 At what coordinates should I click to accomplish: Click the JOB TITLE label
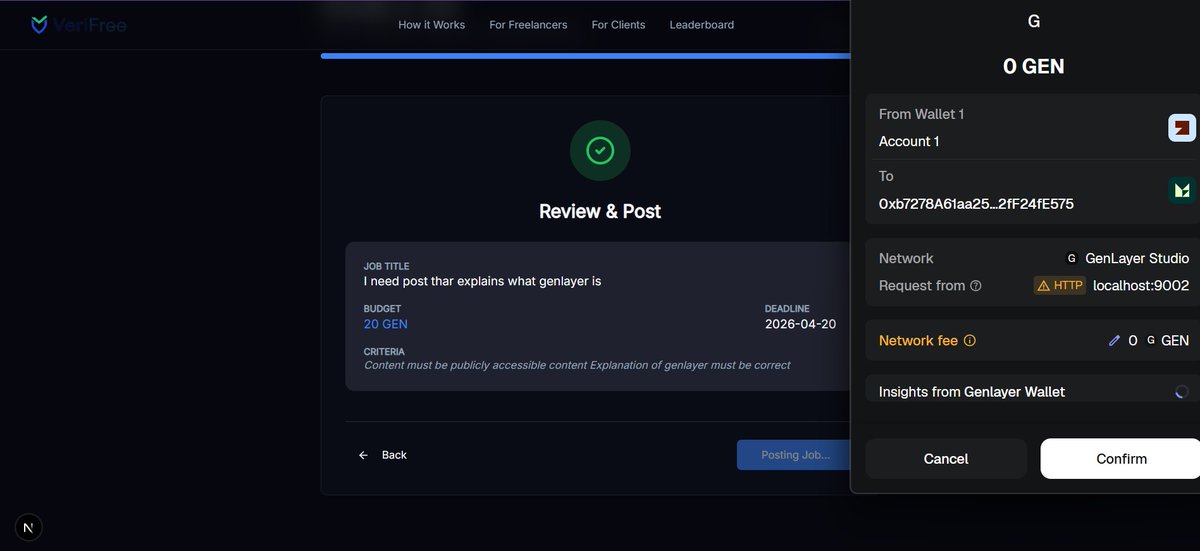[387, 267]
